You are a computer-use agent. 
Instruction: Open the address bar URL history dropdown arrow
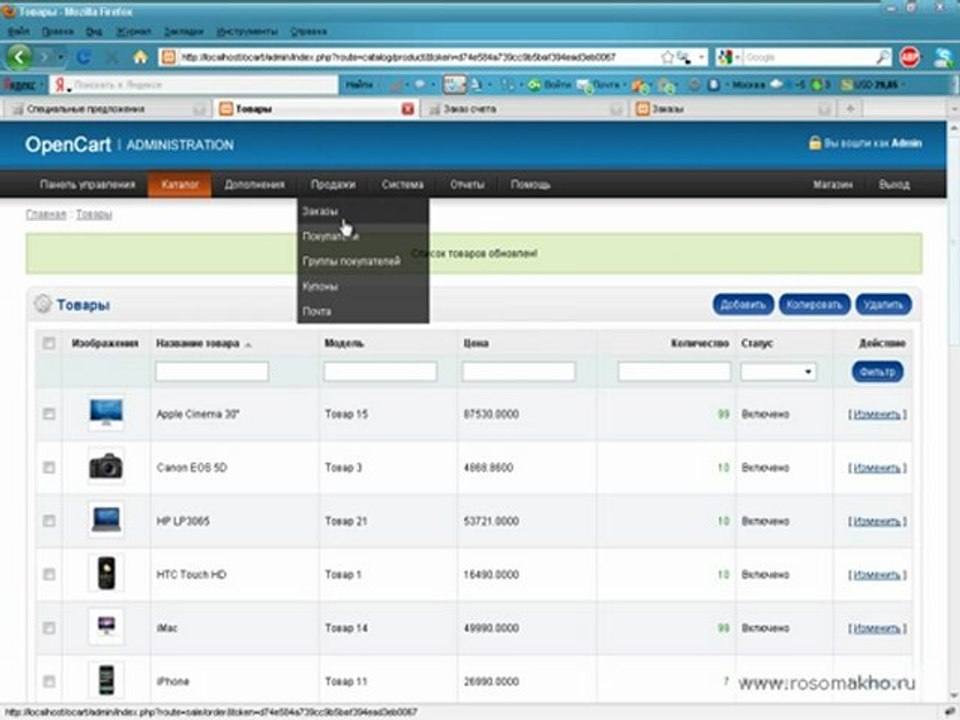(x=701, y=57)
